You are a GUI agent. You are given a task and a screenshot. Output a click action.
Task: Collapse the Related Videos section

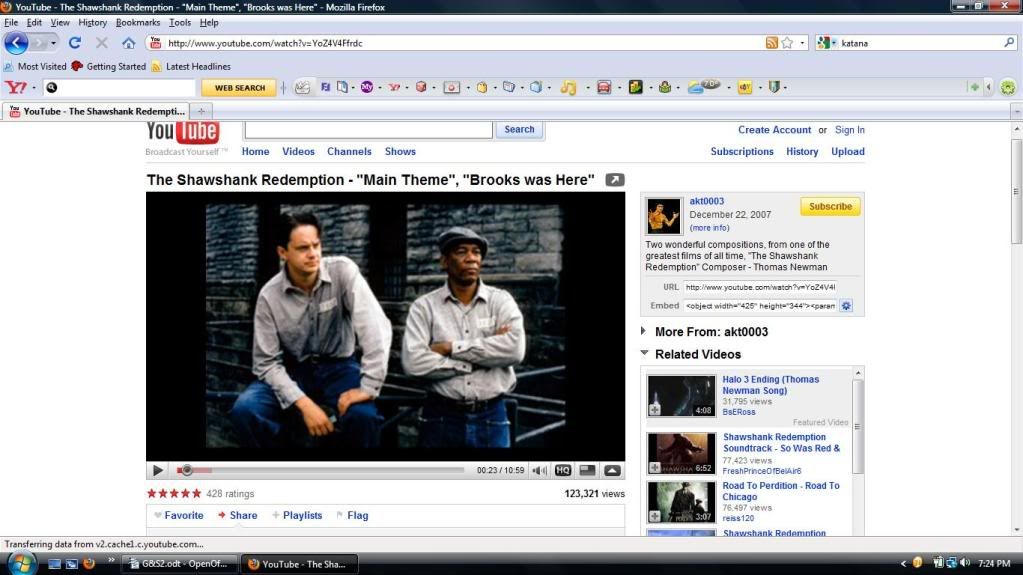(645, 354)
